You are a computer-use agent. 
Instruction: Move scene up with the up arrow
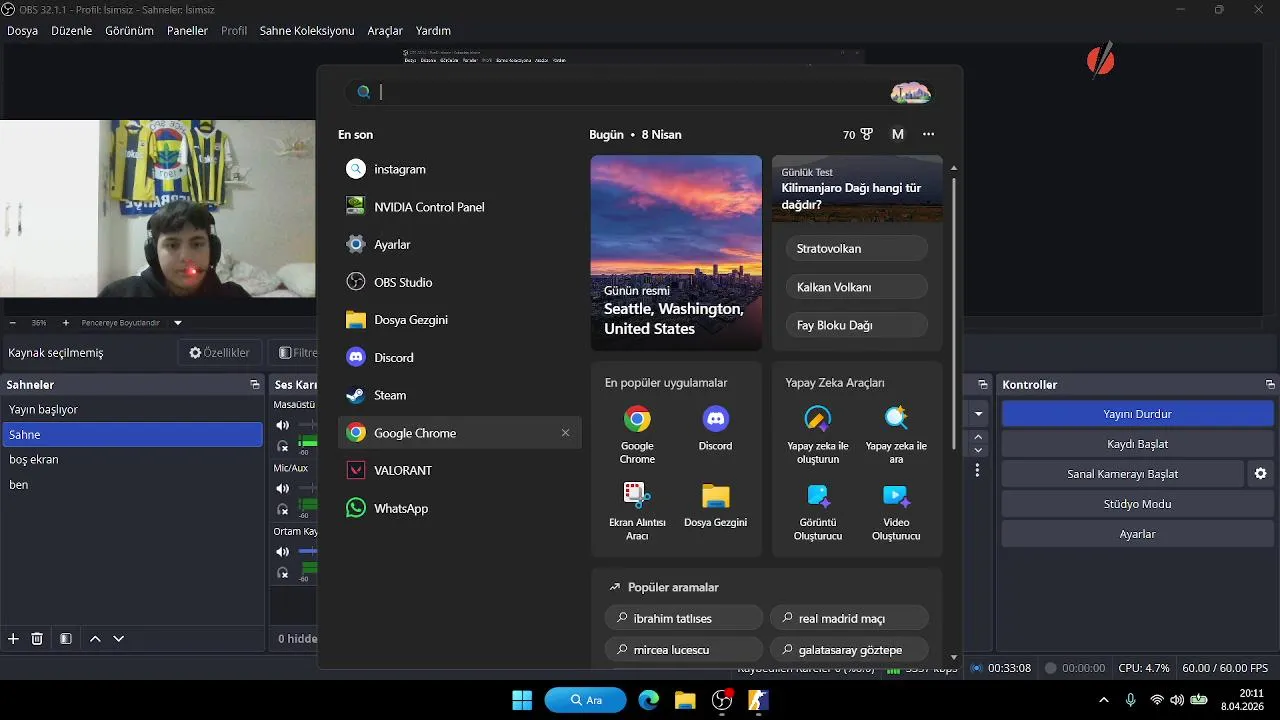coord(95,638)
